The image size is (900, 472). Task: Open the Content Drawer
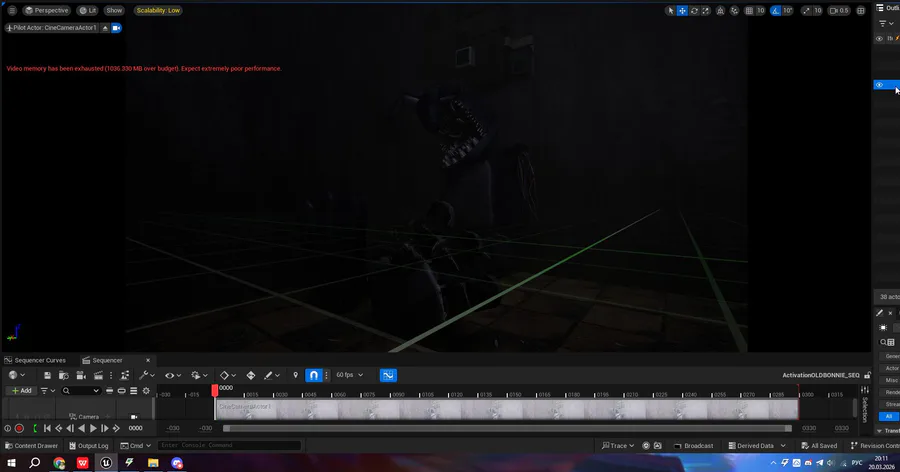point(31,446)
